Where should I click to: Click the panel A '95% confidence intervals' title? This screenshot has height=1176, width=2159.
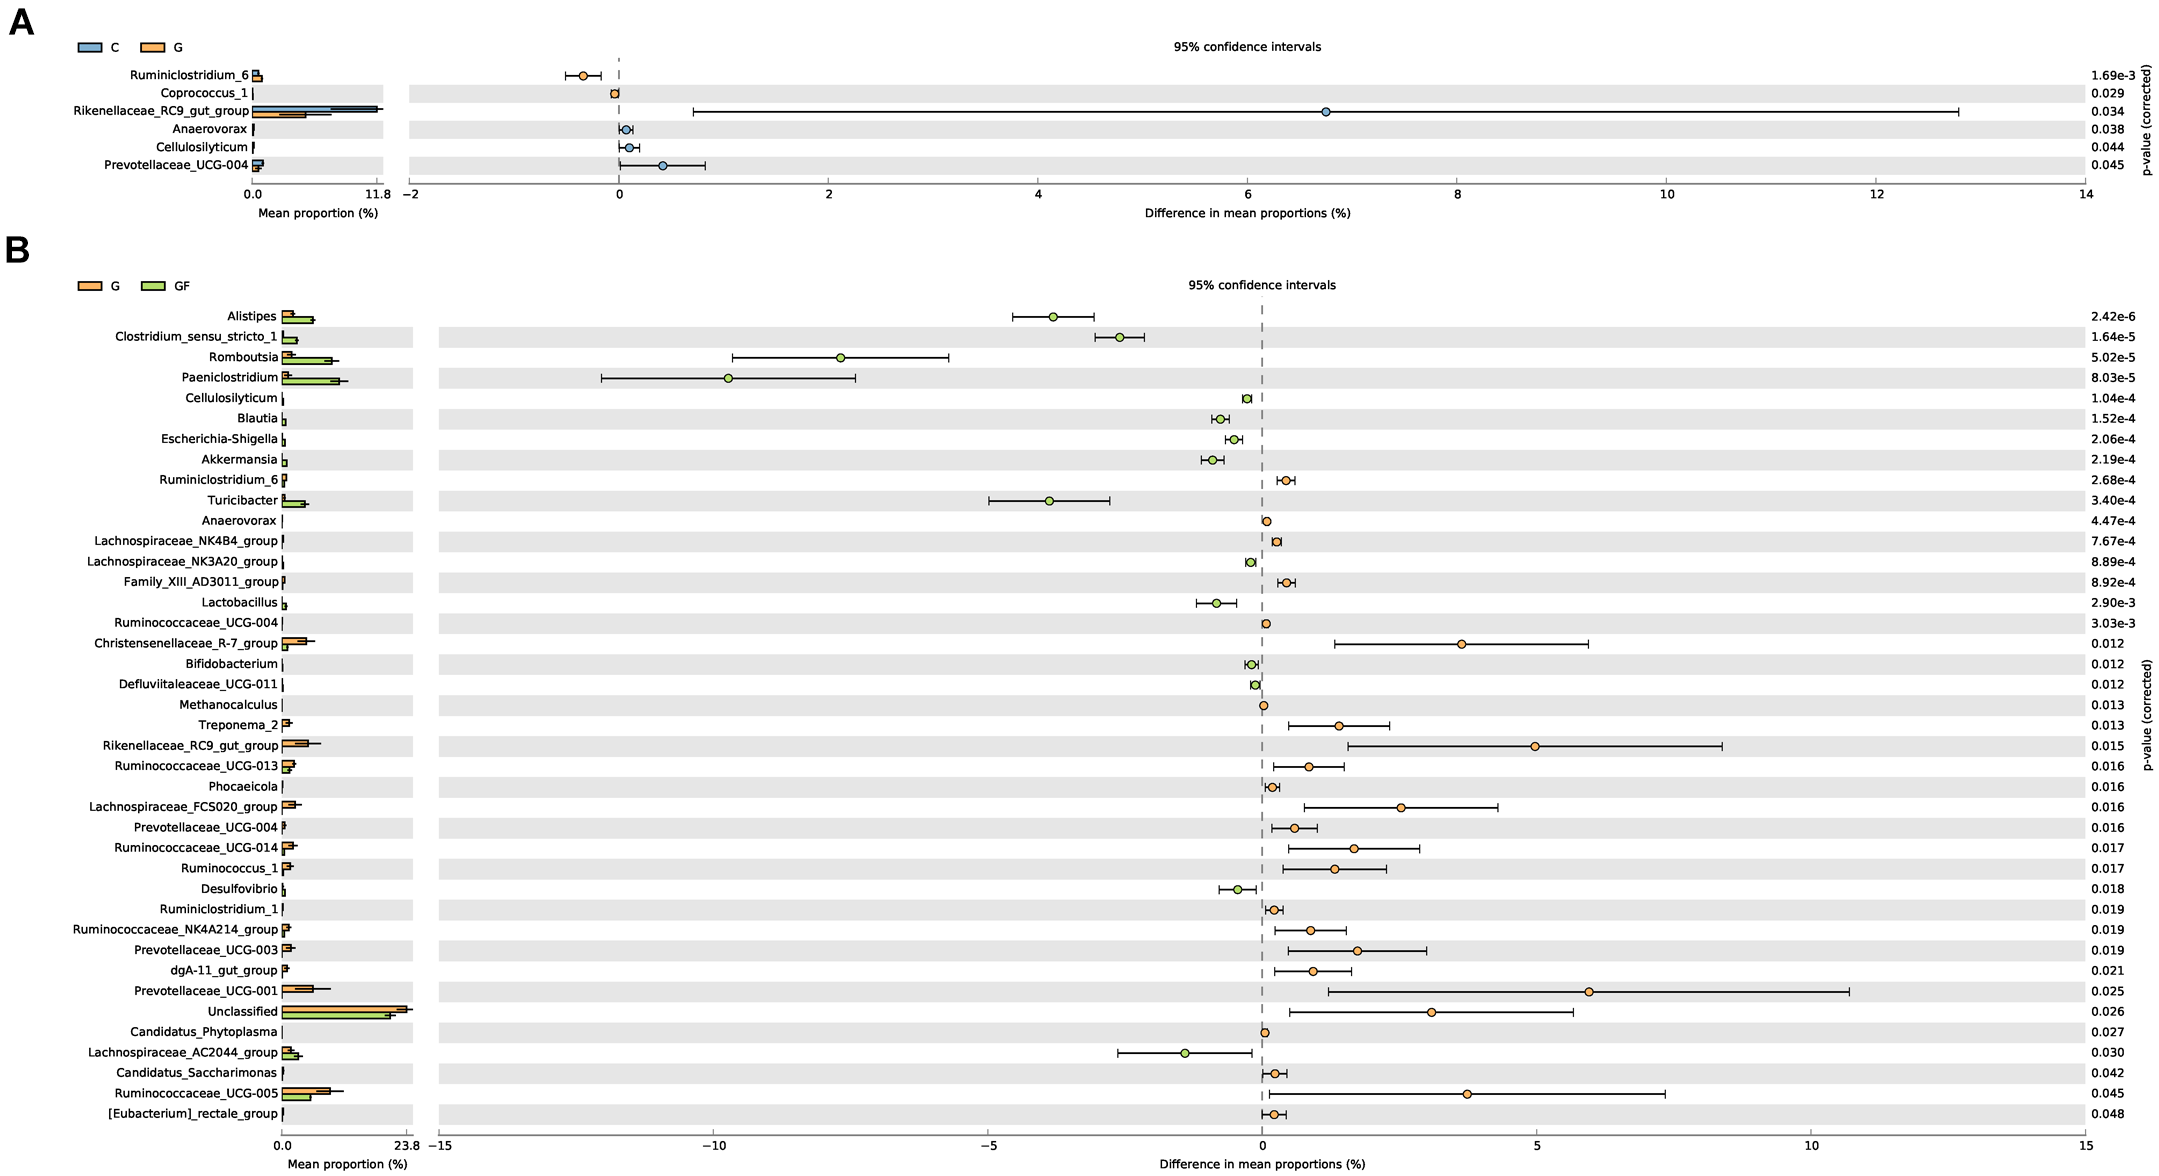click(1247, 47)
